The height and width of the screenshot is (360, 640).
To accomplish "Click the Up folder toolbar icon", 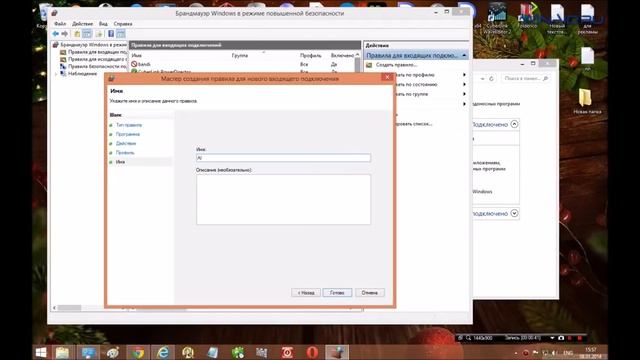I will pyautogui.click(x=77, y=34).
